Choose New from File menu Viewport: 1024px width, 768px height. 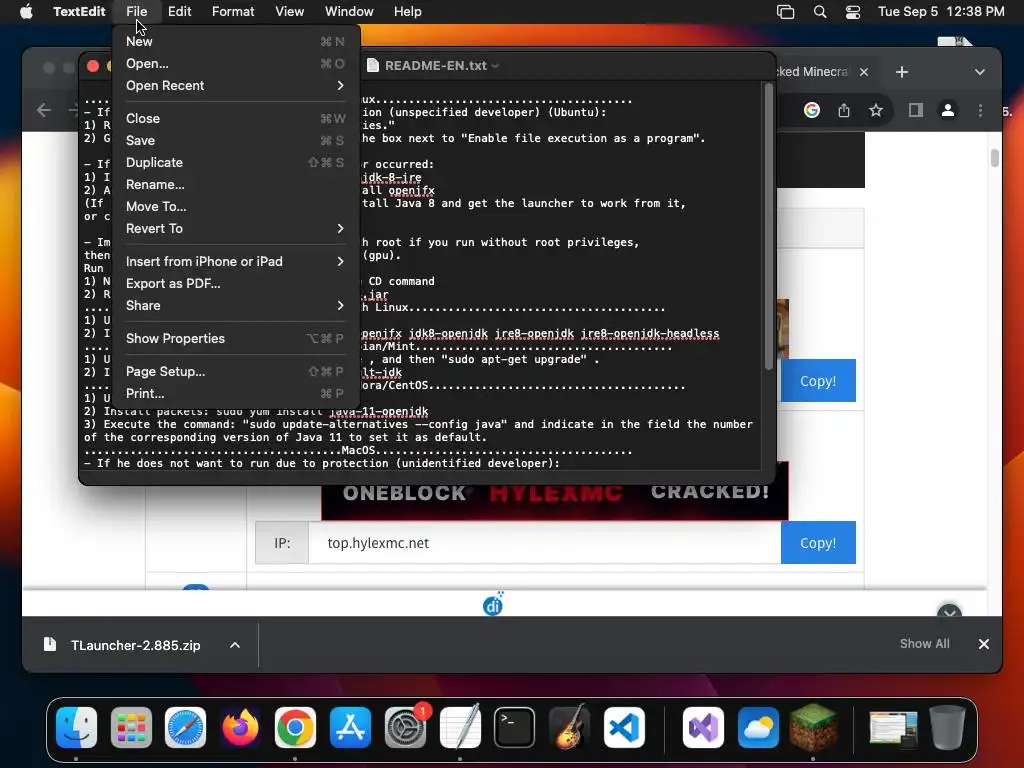[235, 41]
